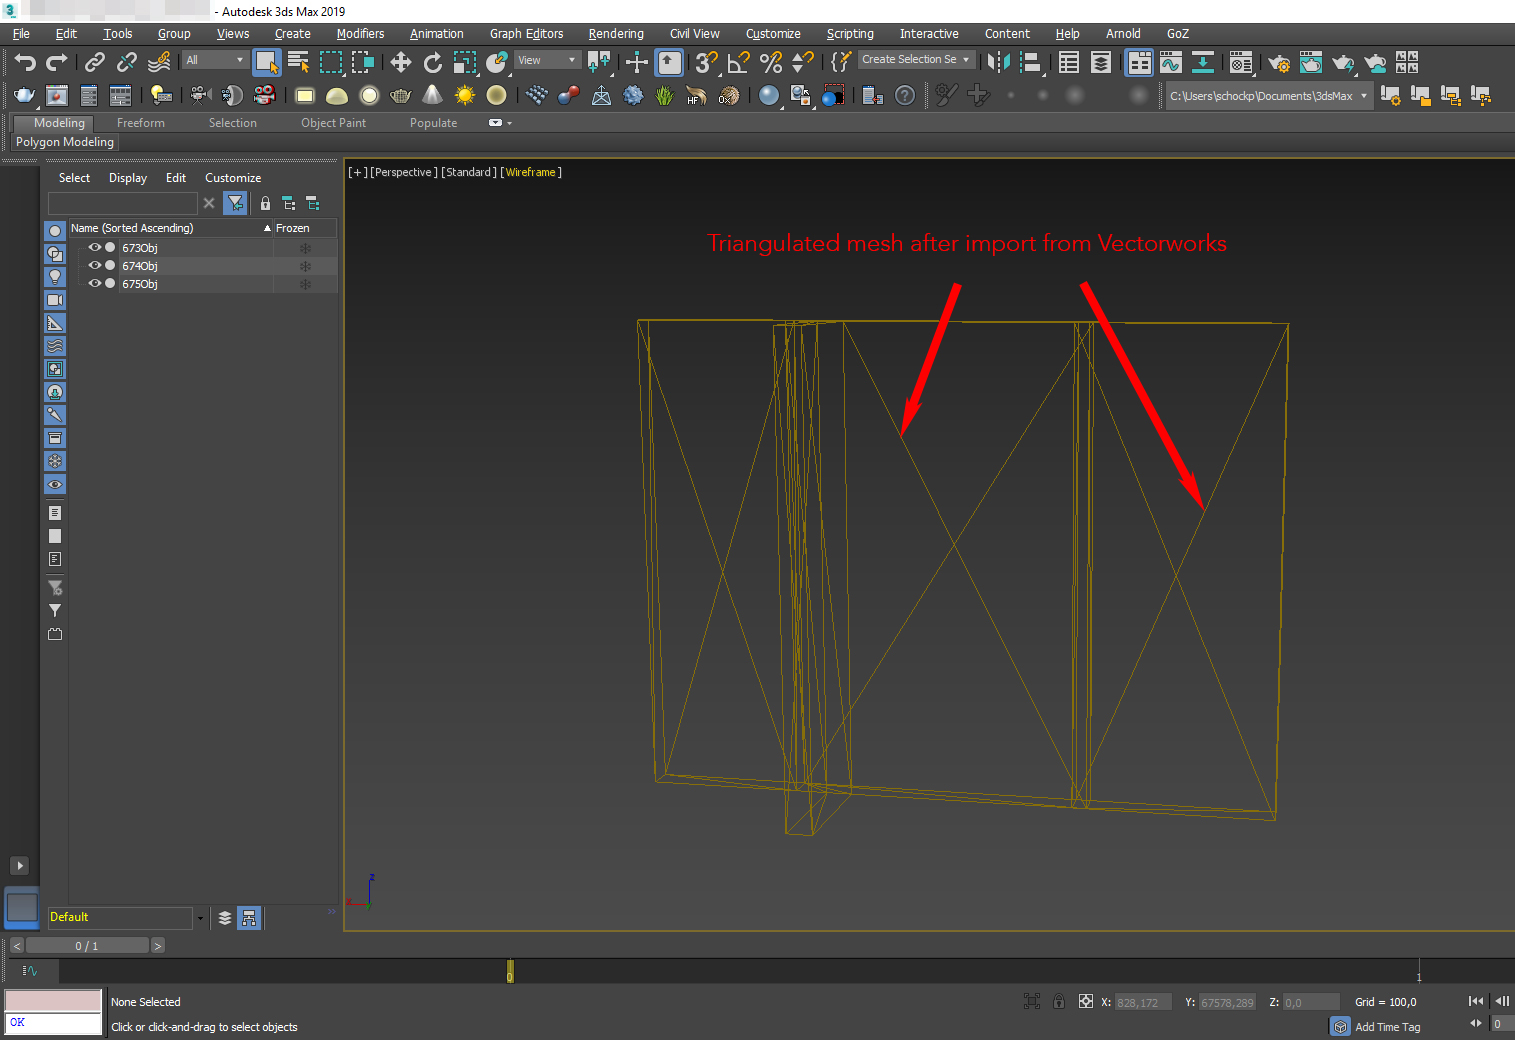
Task: Open the Modifiers menu
Action: 360,34
